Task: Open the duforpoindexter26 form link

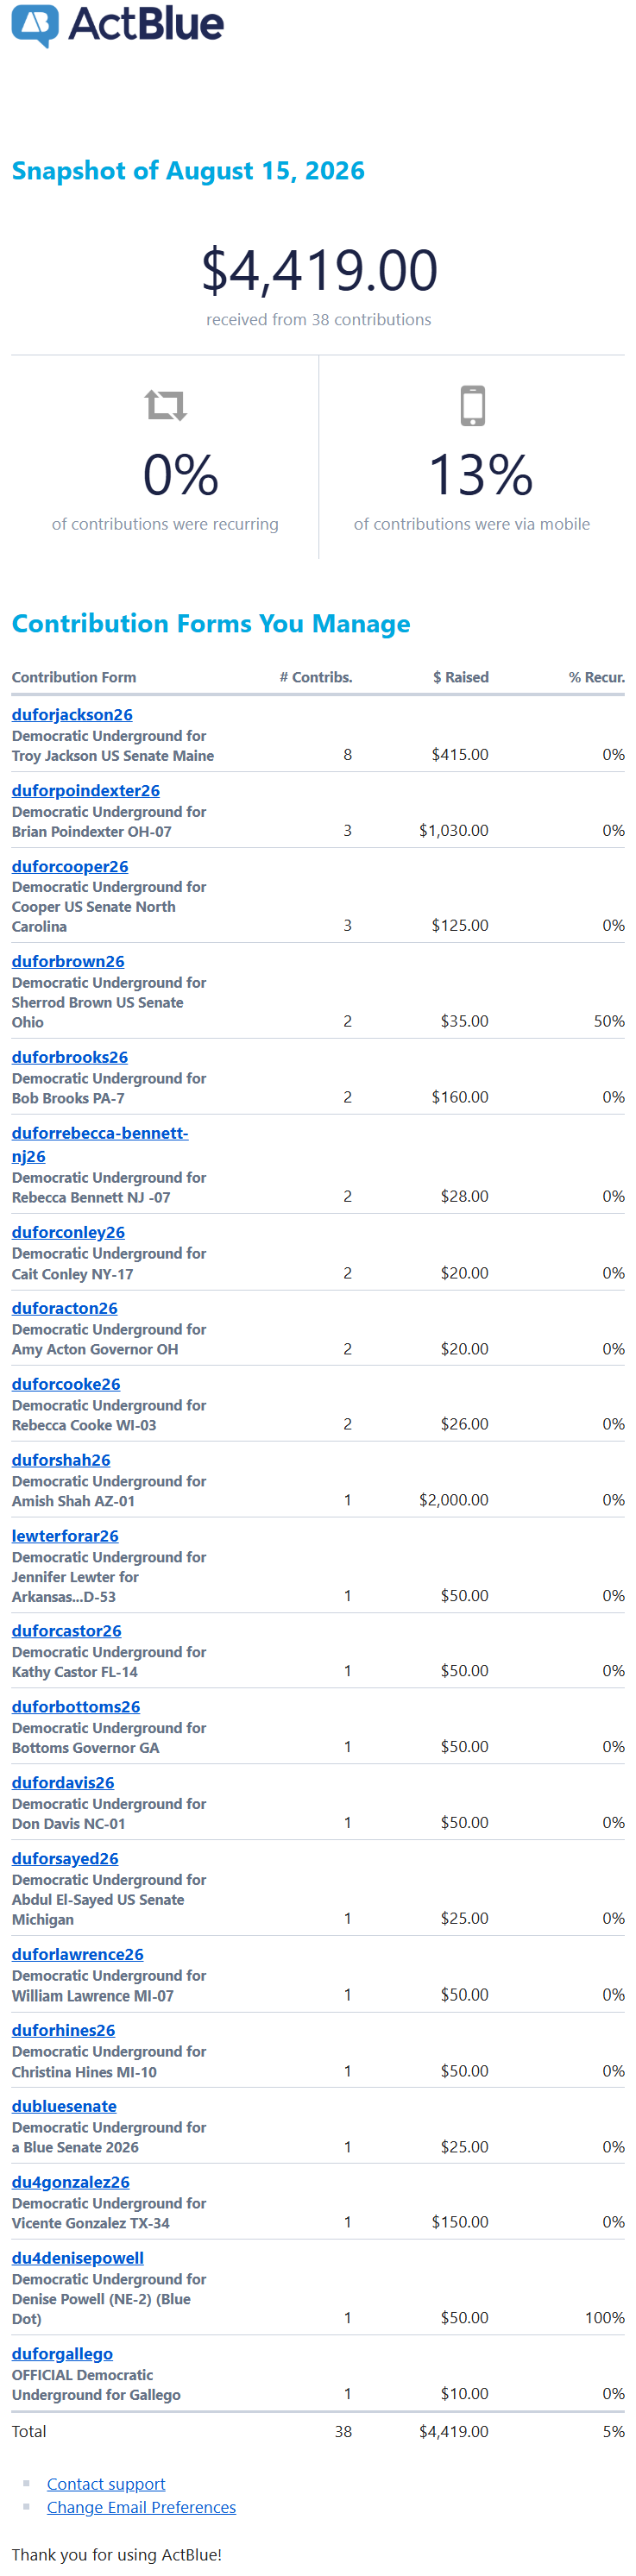Action: pos(86,790)
